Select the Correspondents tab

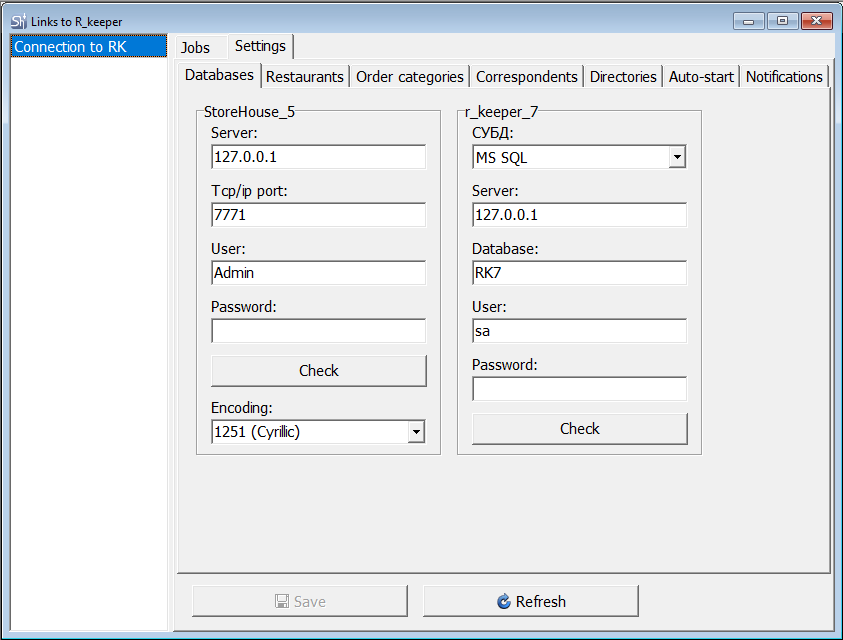pyautogui.click(x=527, y=77)
